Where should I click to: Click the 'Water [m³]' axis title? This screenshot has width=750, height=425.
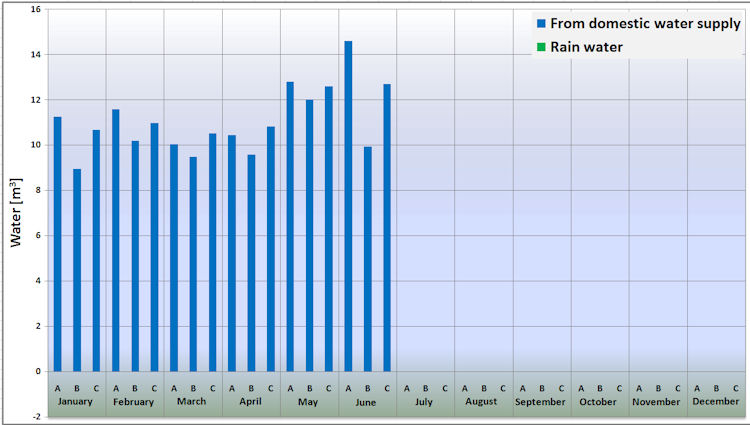(x=16, y=212)
